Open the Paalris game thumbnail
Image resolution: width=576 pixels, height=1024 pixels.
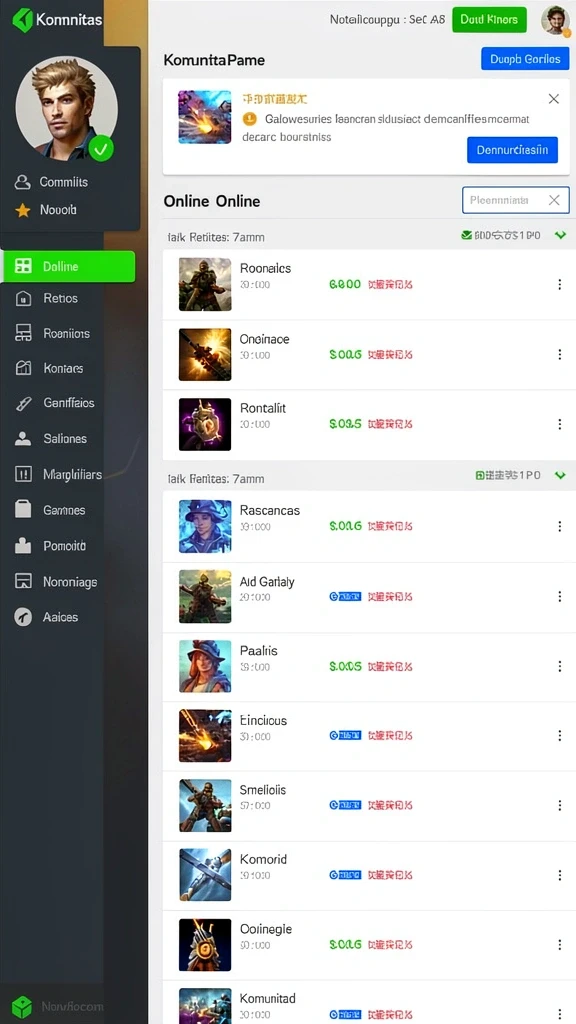[x=205, y=666]
